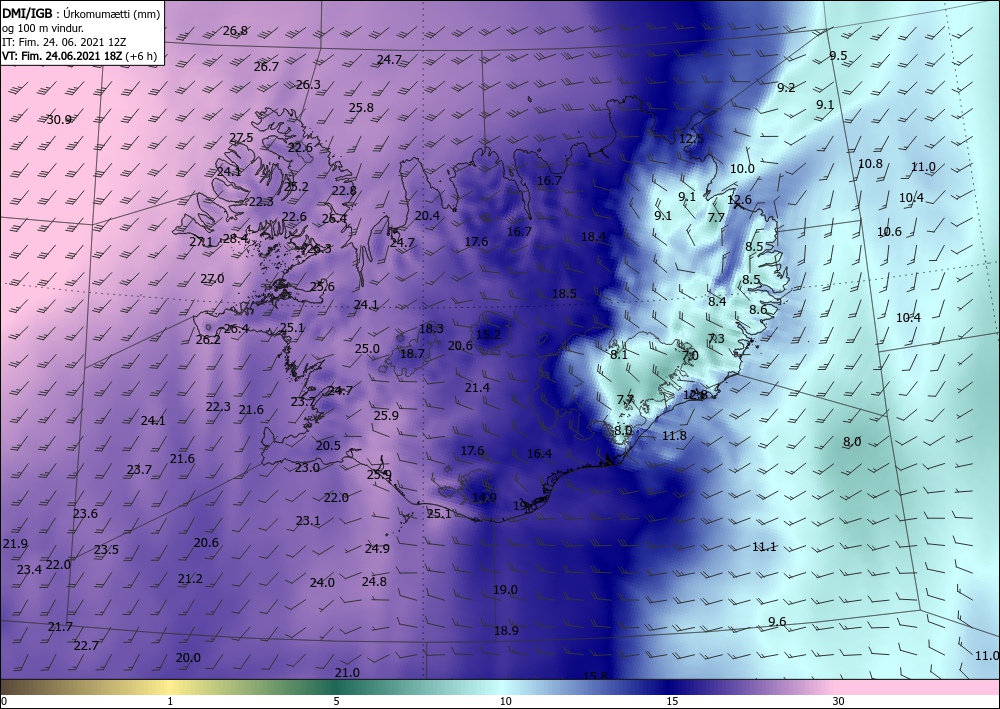Click the map value 23.0
Viewport: 1000px width, 709px height.
(x=307, y=467)
